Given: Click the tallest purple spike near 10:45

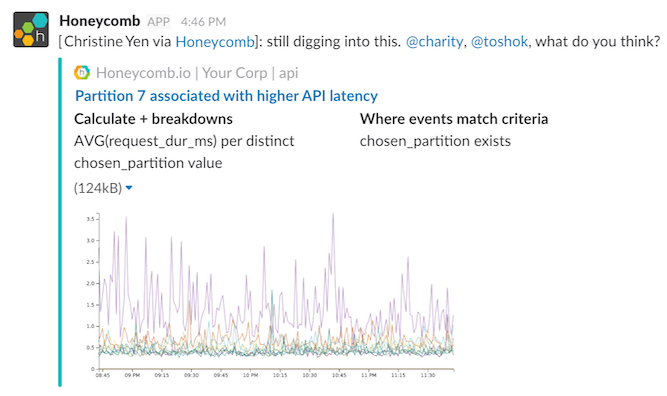Looking at the screenshot, I should pos(333,217).
